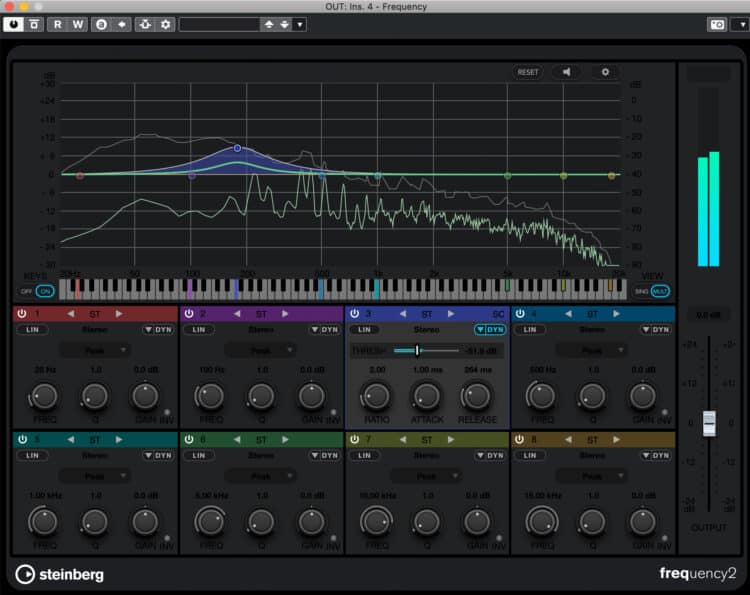The image size is (750, 595).
Task: Click the RESET button above the spectrum
Action: [x=528, y=72]
